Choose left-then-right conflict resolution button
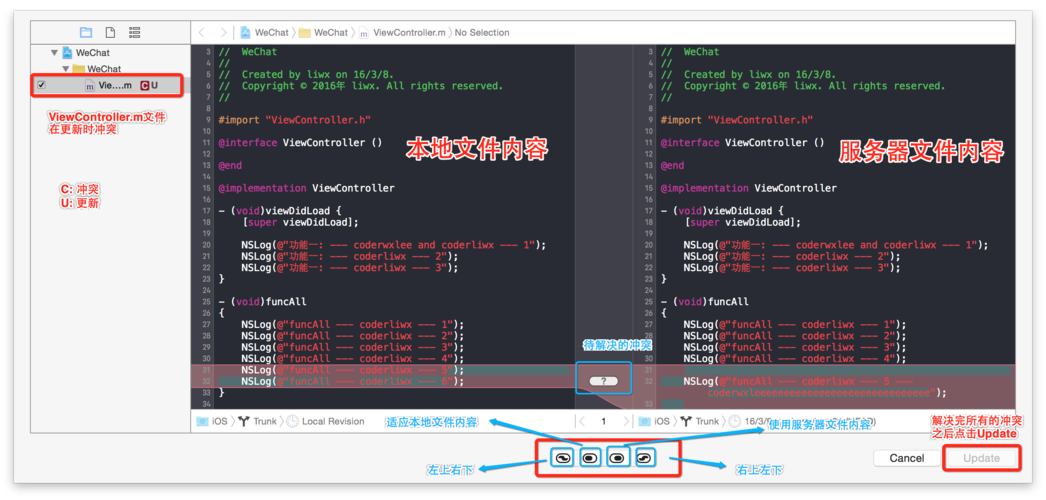Image resolution: width=1046 pixels, height=500 pixels. point(563,457)
